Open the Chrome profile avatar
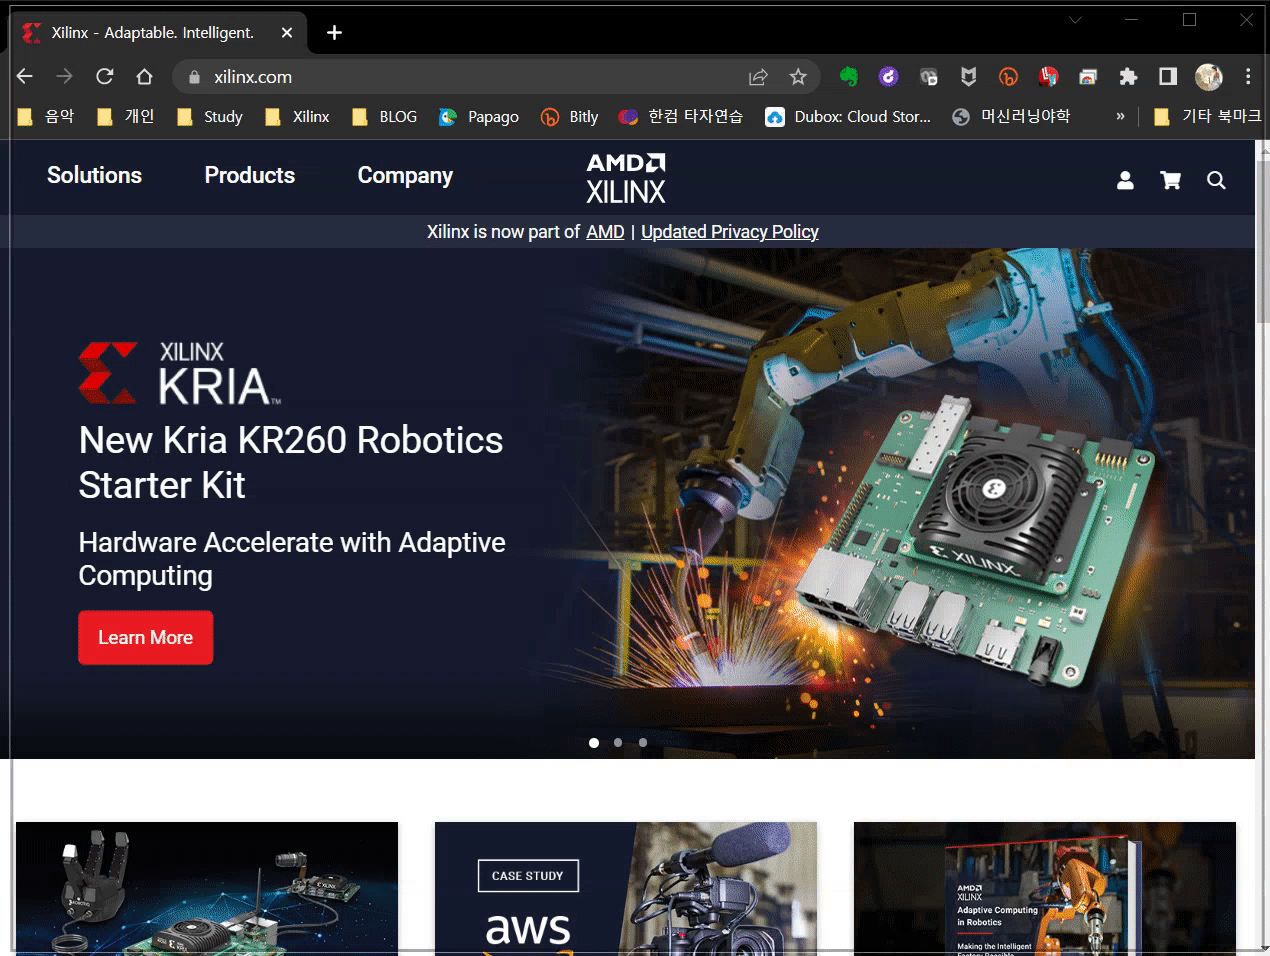Image resolution: width=1270 pixels, height=956 pixels. 1209,77
